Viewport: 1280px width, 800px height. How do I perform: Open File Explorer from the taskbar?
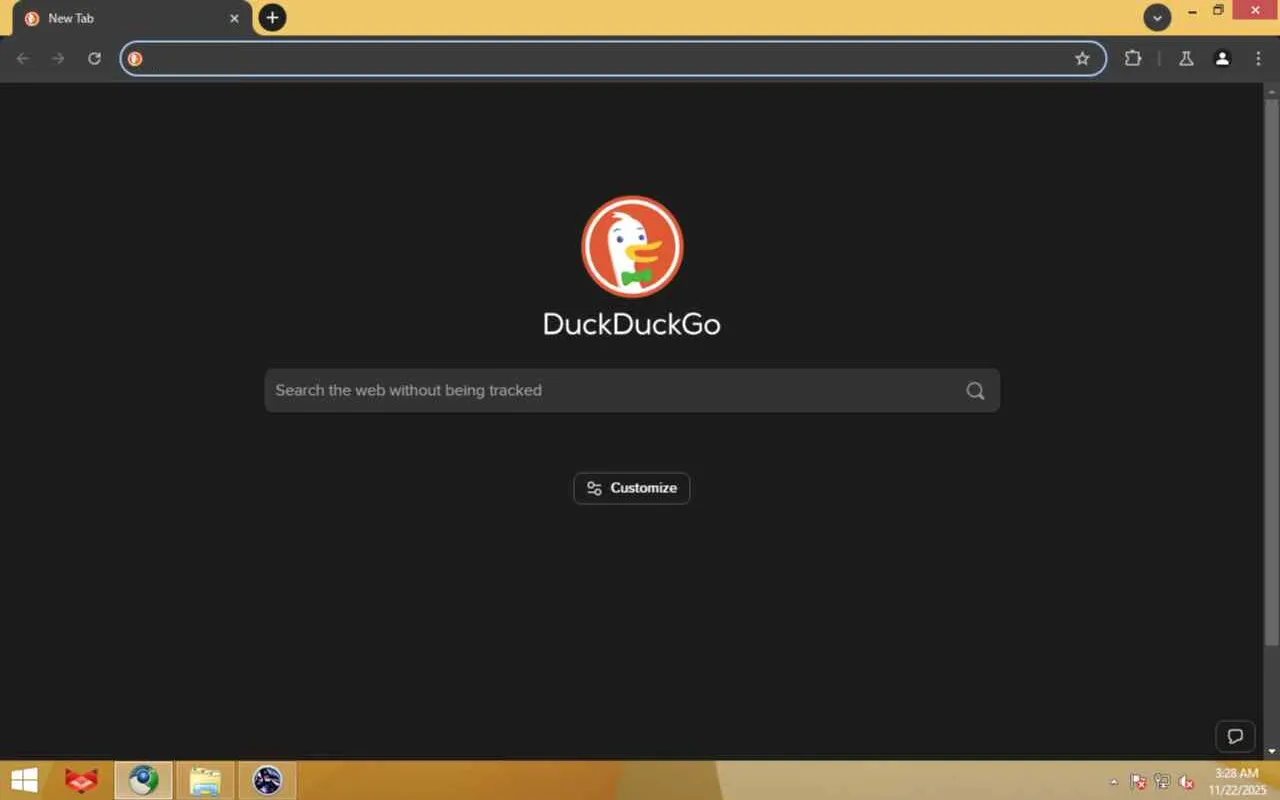(x=205, y=780)
